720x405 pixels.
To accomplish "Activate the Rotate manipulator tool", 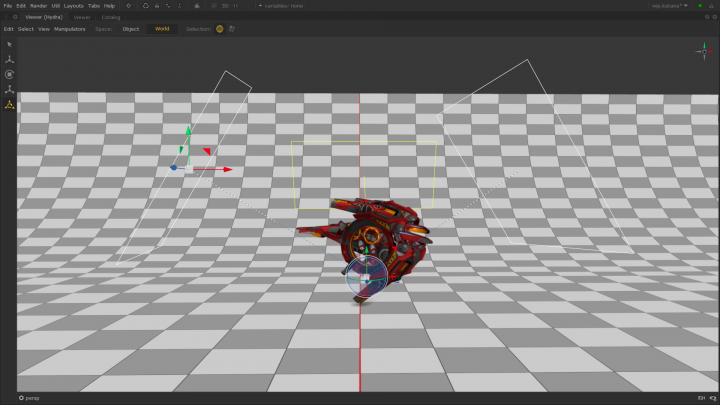I will pyautogui.click(x=10, y=75).
